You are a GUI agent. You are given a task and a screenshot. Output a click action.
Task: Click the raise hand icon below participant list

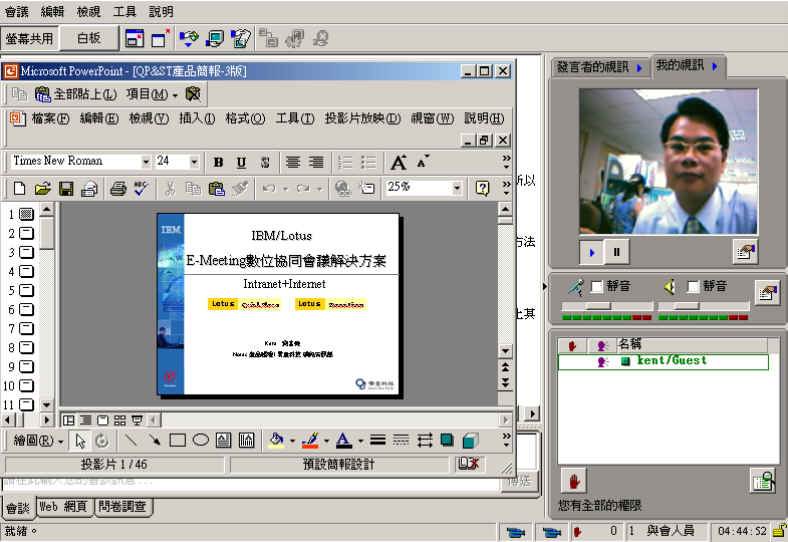[x=573, y=481]
